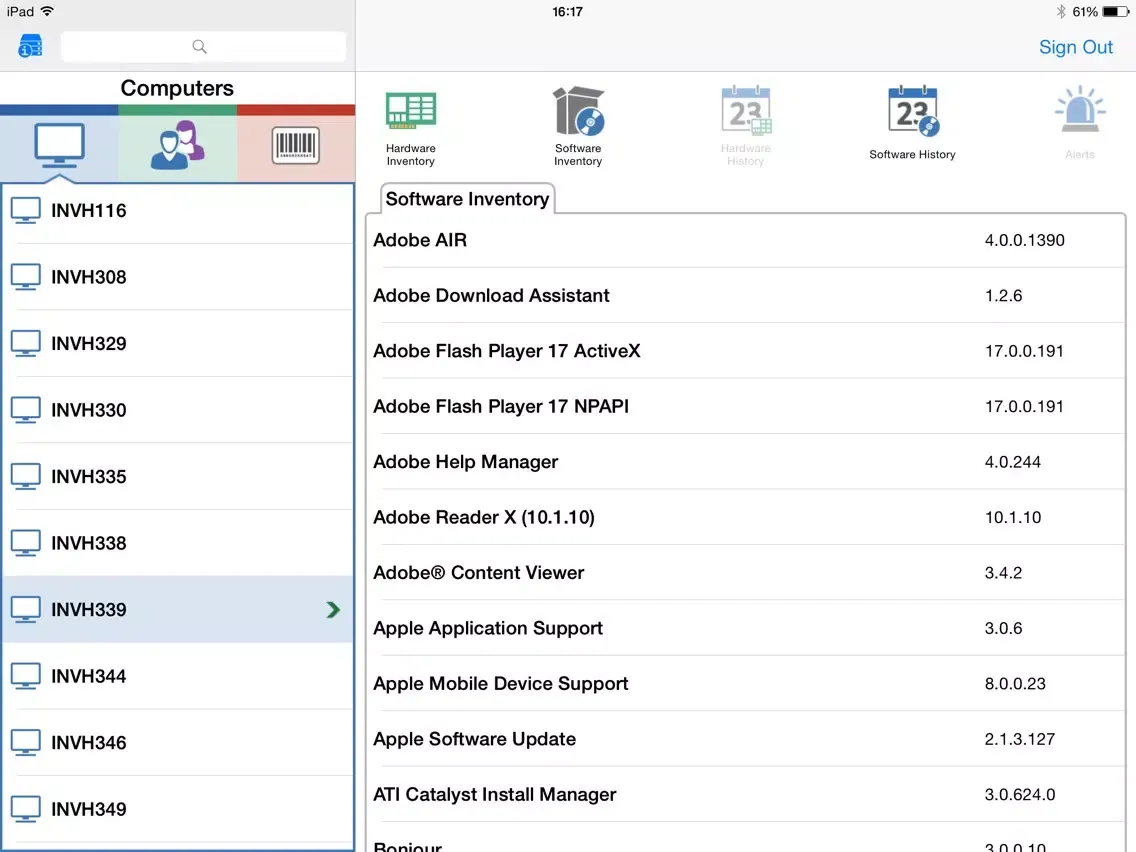Tap the monitor icon next to INVH346

click(x=25, y=743)
